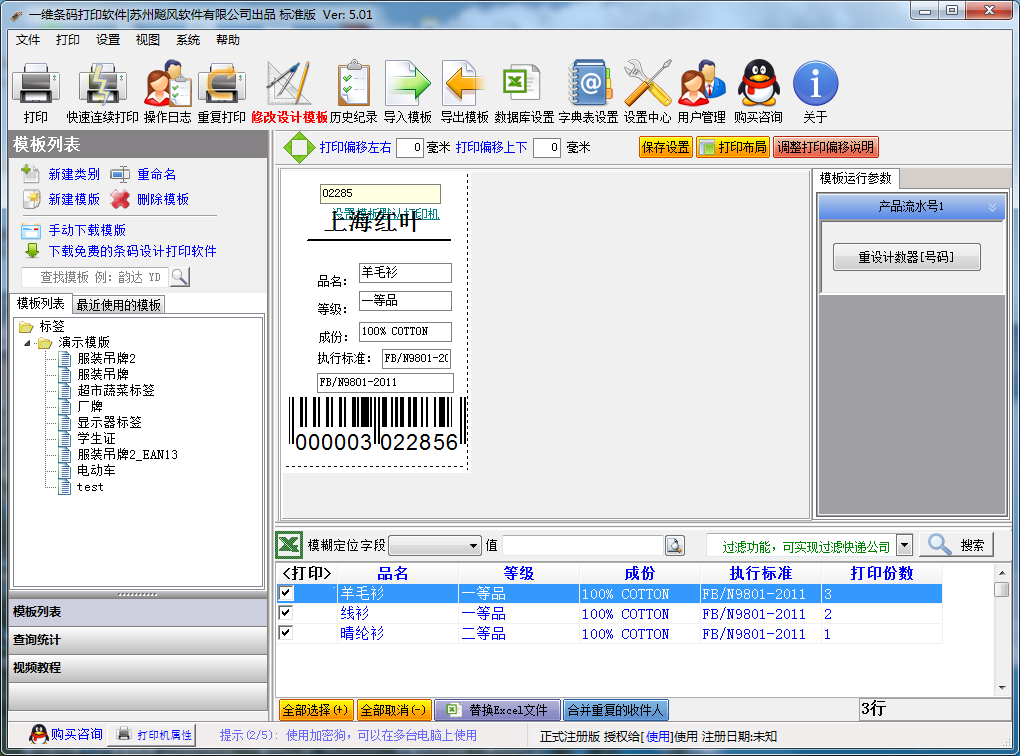Click the 打印偏移左右 offset input field
This screenshot has width=1020, height=756.
point(410,148)
